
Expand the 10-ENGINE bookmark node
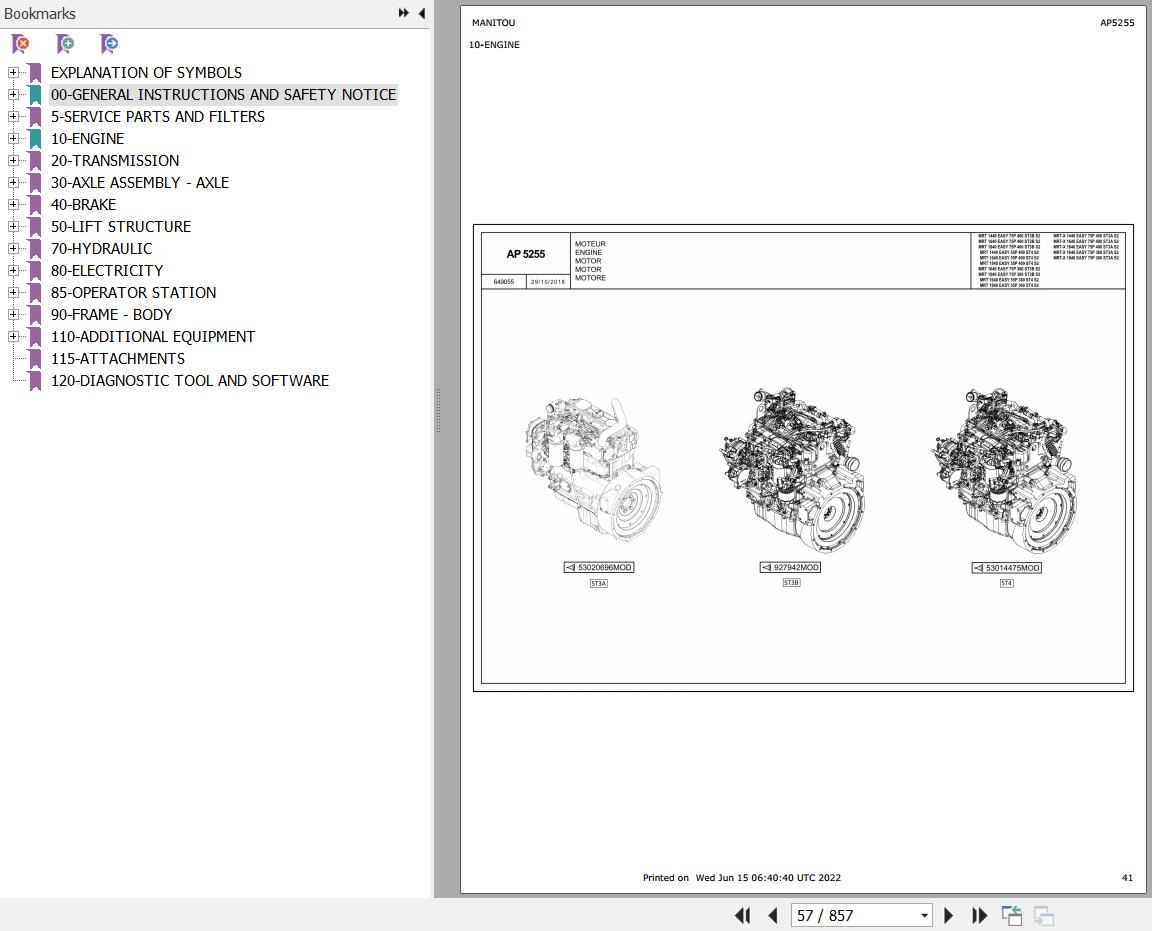coord(12,139)
